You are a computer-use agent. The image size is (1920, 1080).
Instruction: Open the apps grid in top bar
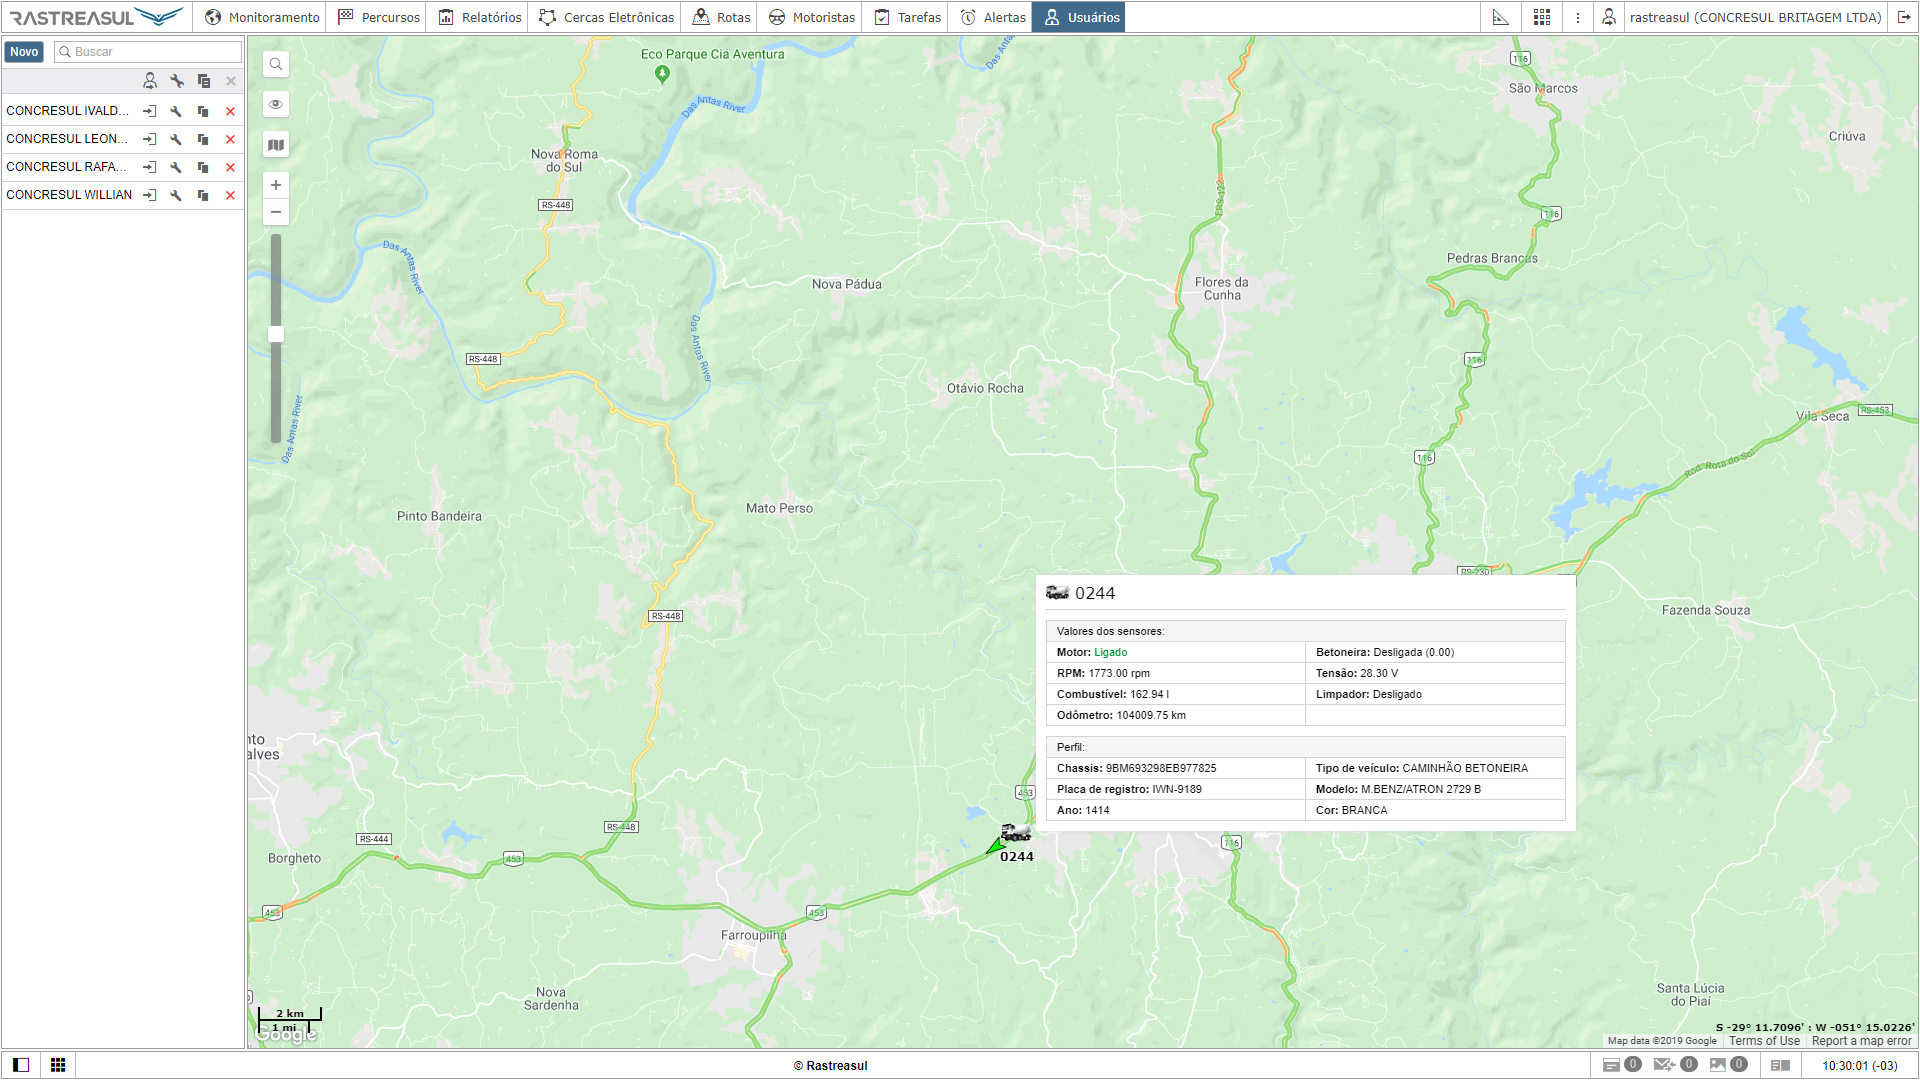click(x=1542, y=17)
